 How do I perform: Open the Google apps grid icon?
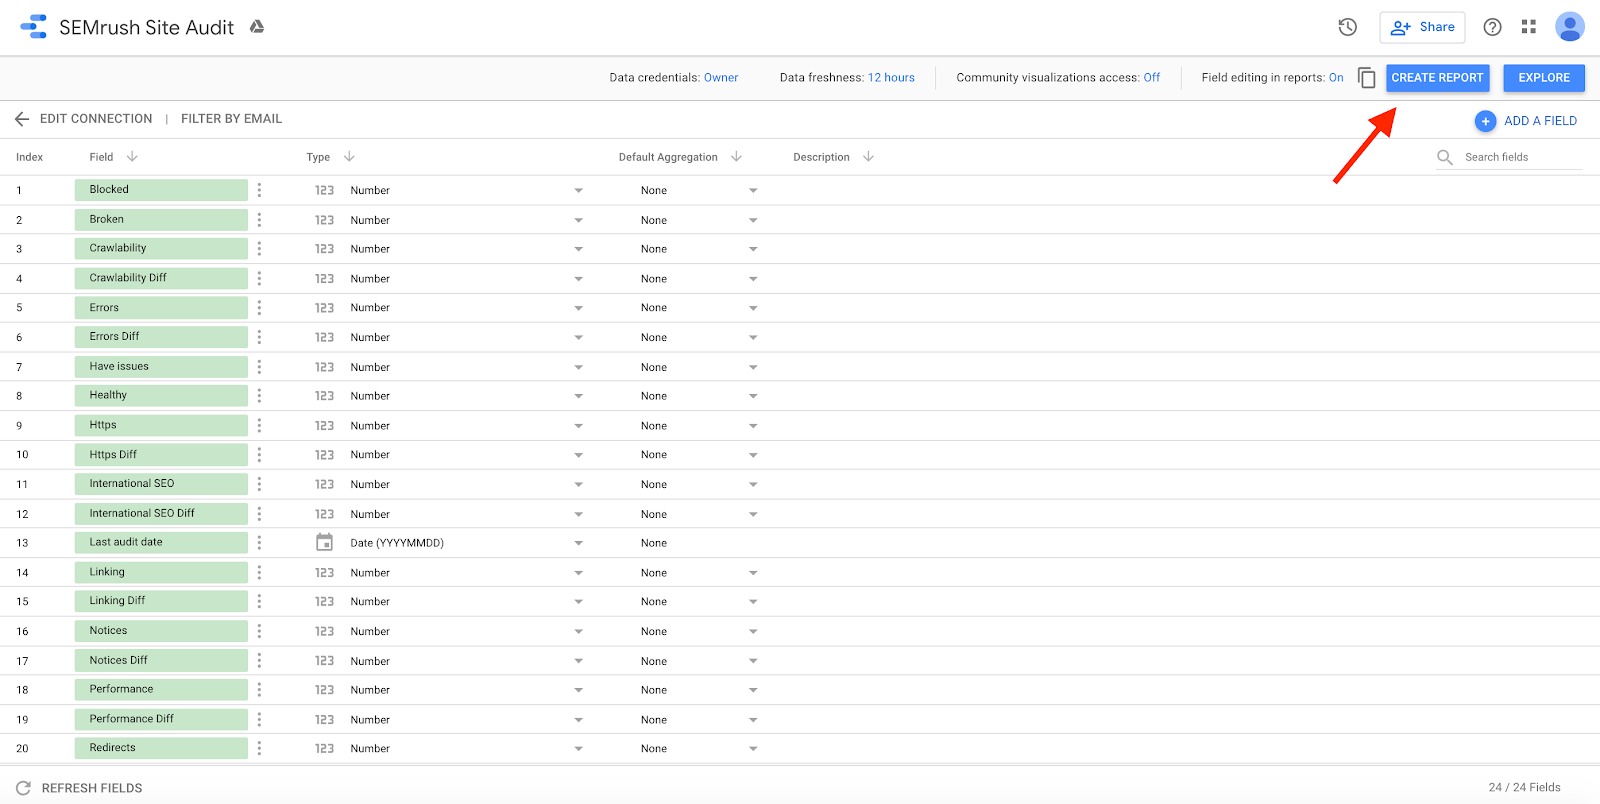1528,27
